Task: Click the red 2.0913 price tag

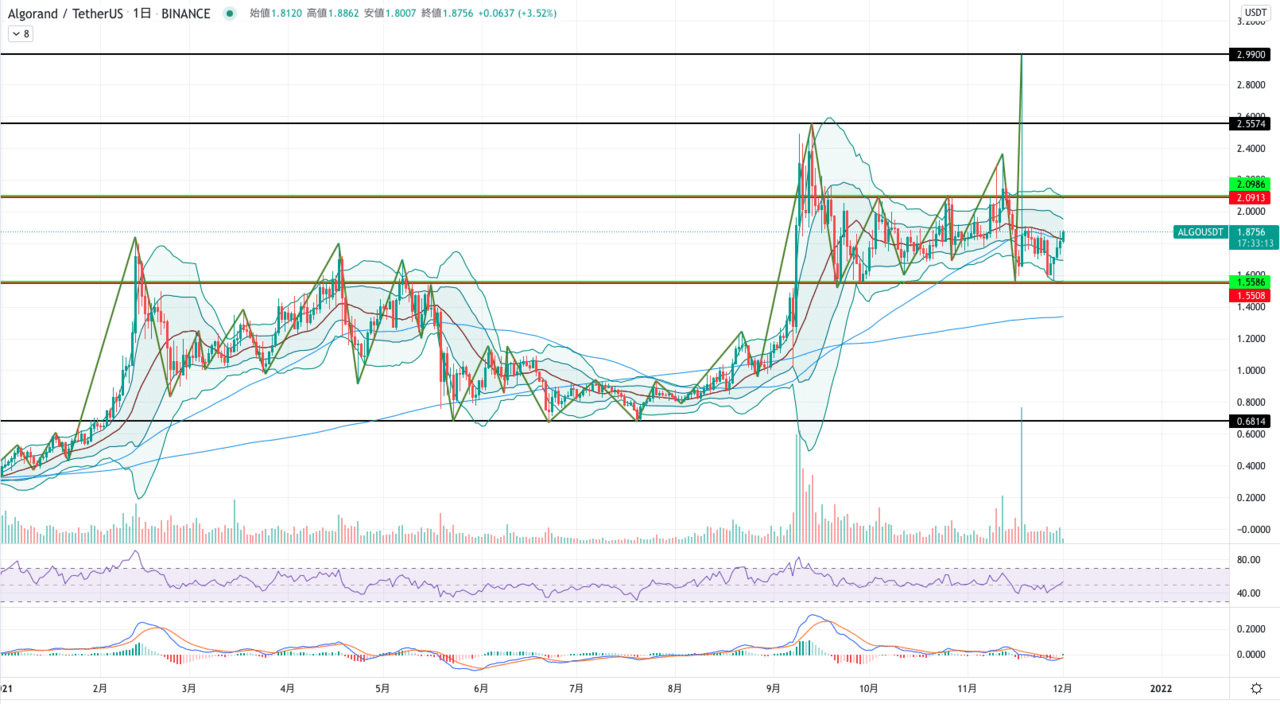Action: click(x=1249, y=198)
